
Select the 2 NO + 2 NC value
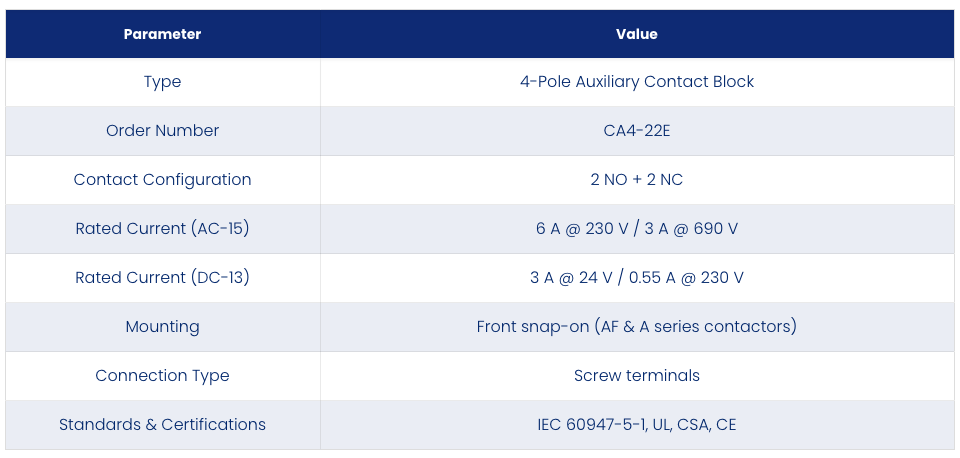coord(637,180)
